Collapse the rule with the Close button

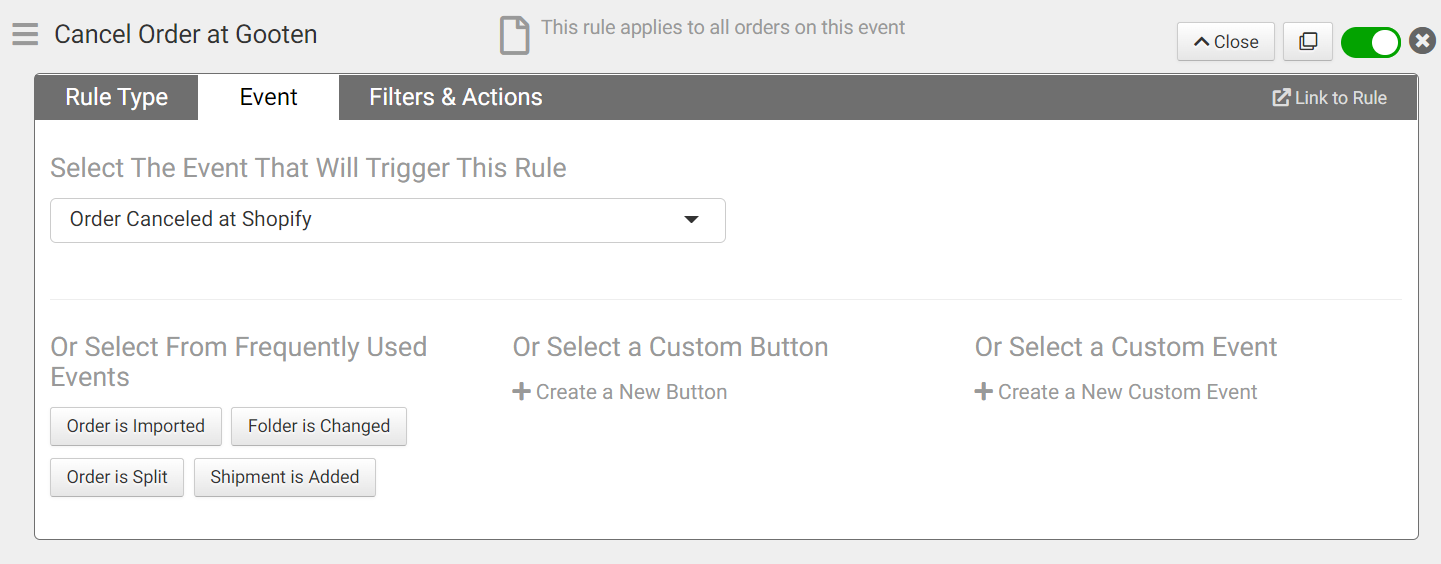pos(1225,42)
